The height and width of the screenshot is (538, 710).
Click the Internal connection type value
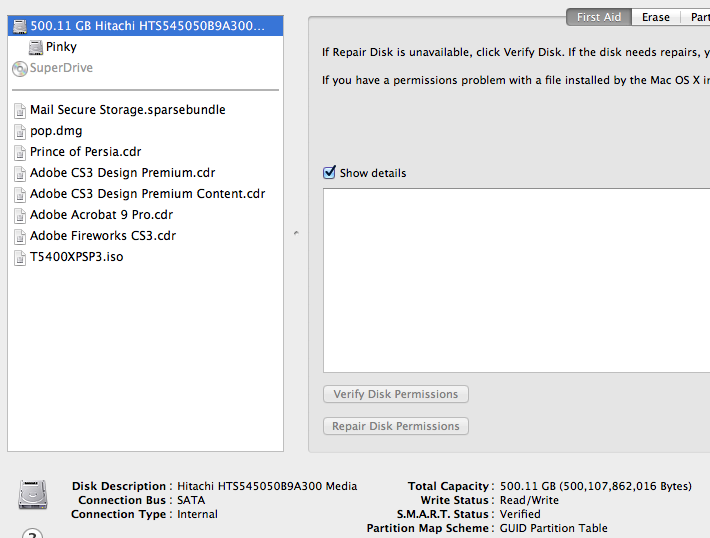pos(197,514)
